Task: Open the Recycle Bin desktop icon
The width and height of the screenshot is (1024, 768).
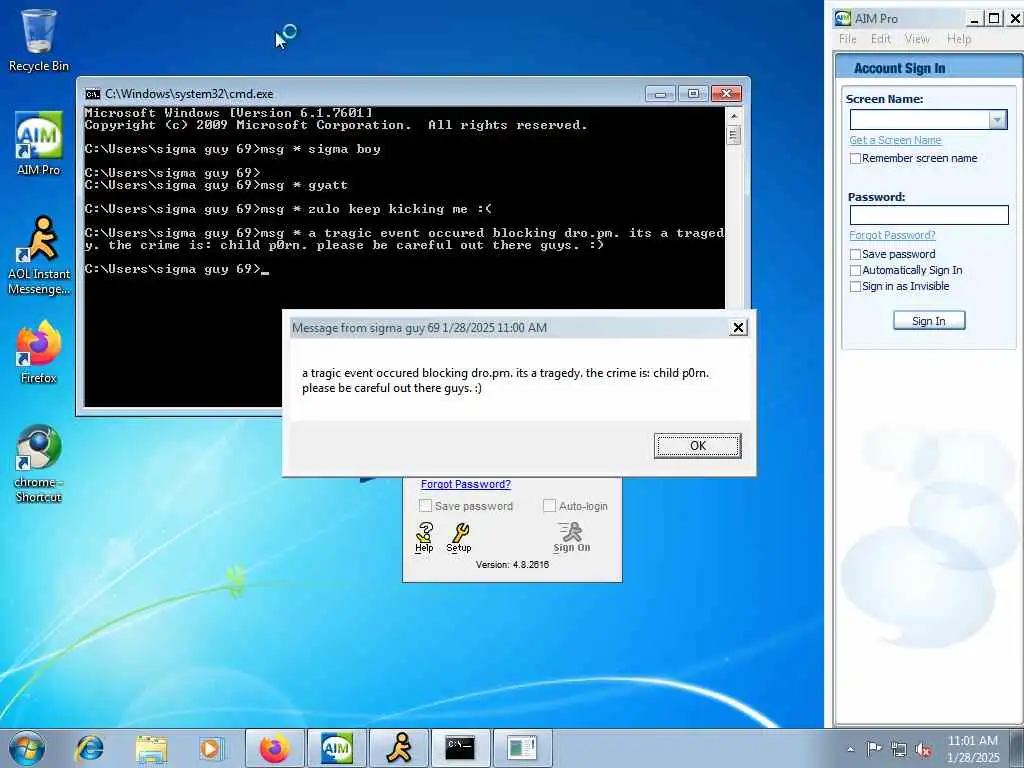Action: pos(39,39)
